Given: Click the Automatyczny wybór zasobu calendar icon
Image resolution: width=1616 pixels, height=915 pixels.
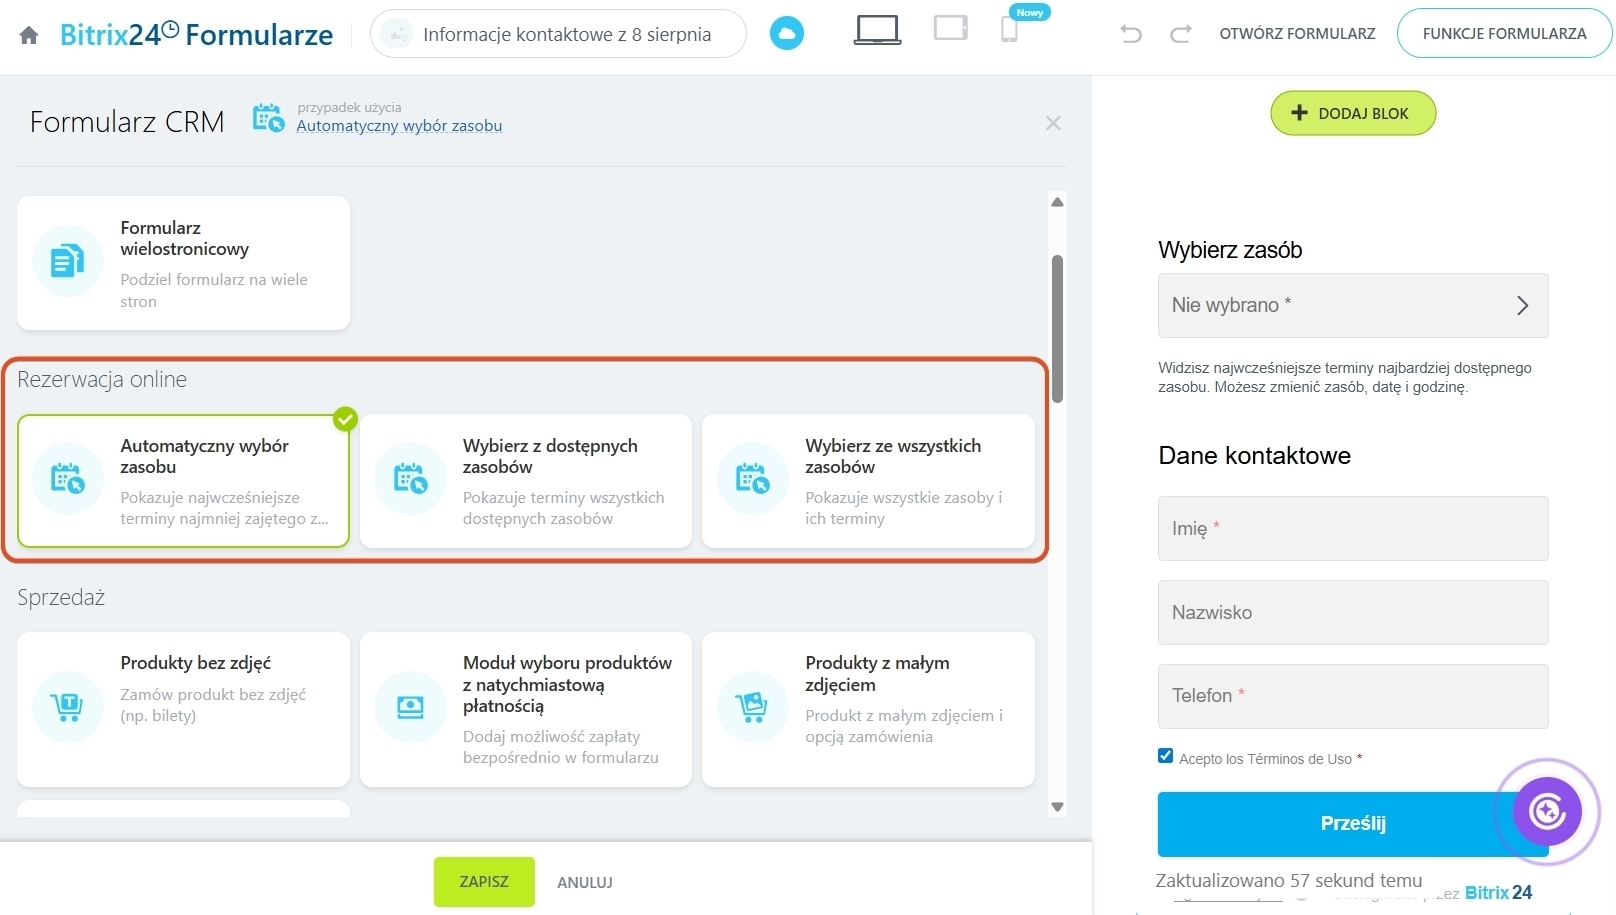Looking at the screenshot, I should click(68, 479).
